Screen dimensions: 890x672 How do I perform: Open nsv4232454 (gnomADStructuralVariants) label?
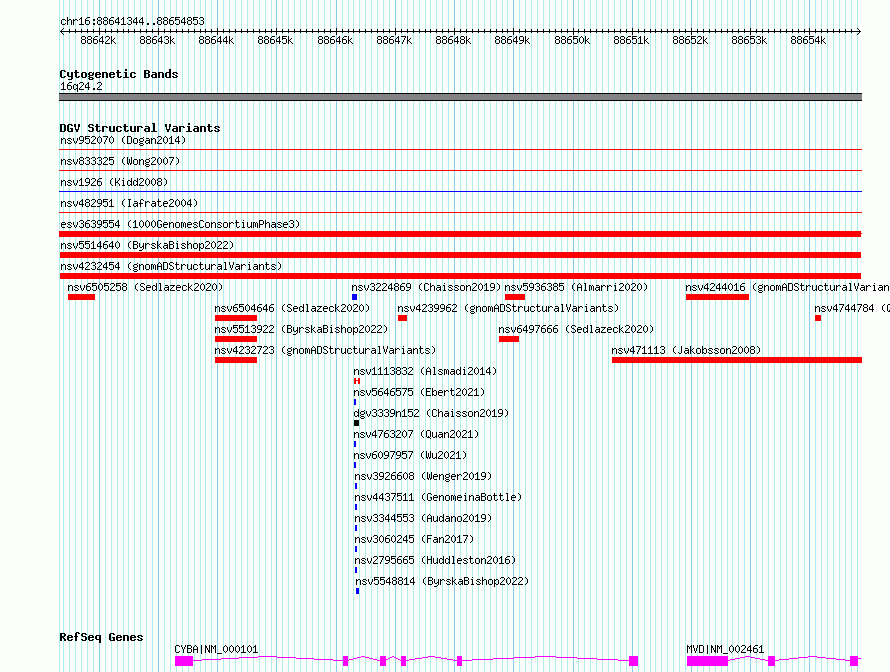[x=171, y=266]
